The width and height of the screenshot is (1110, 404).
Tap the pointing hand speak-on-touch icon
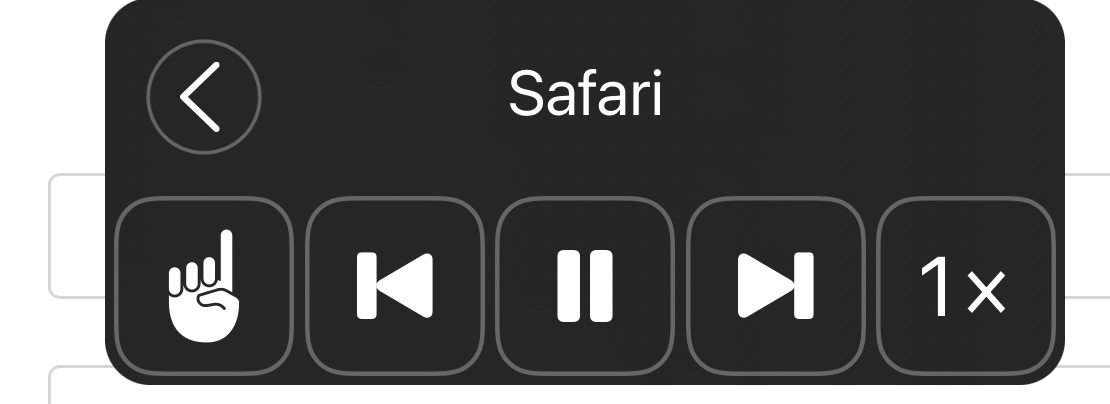click(204, 286)
